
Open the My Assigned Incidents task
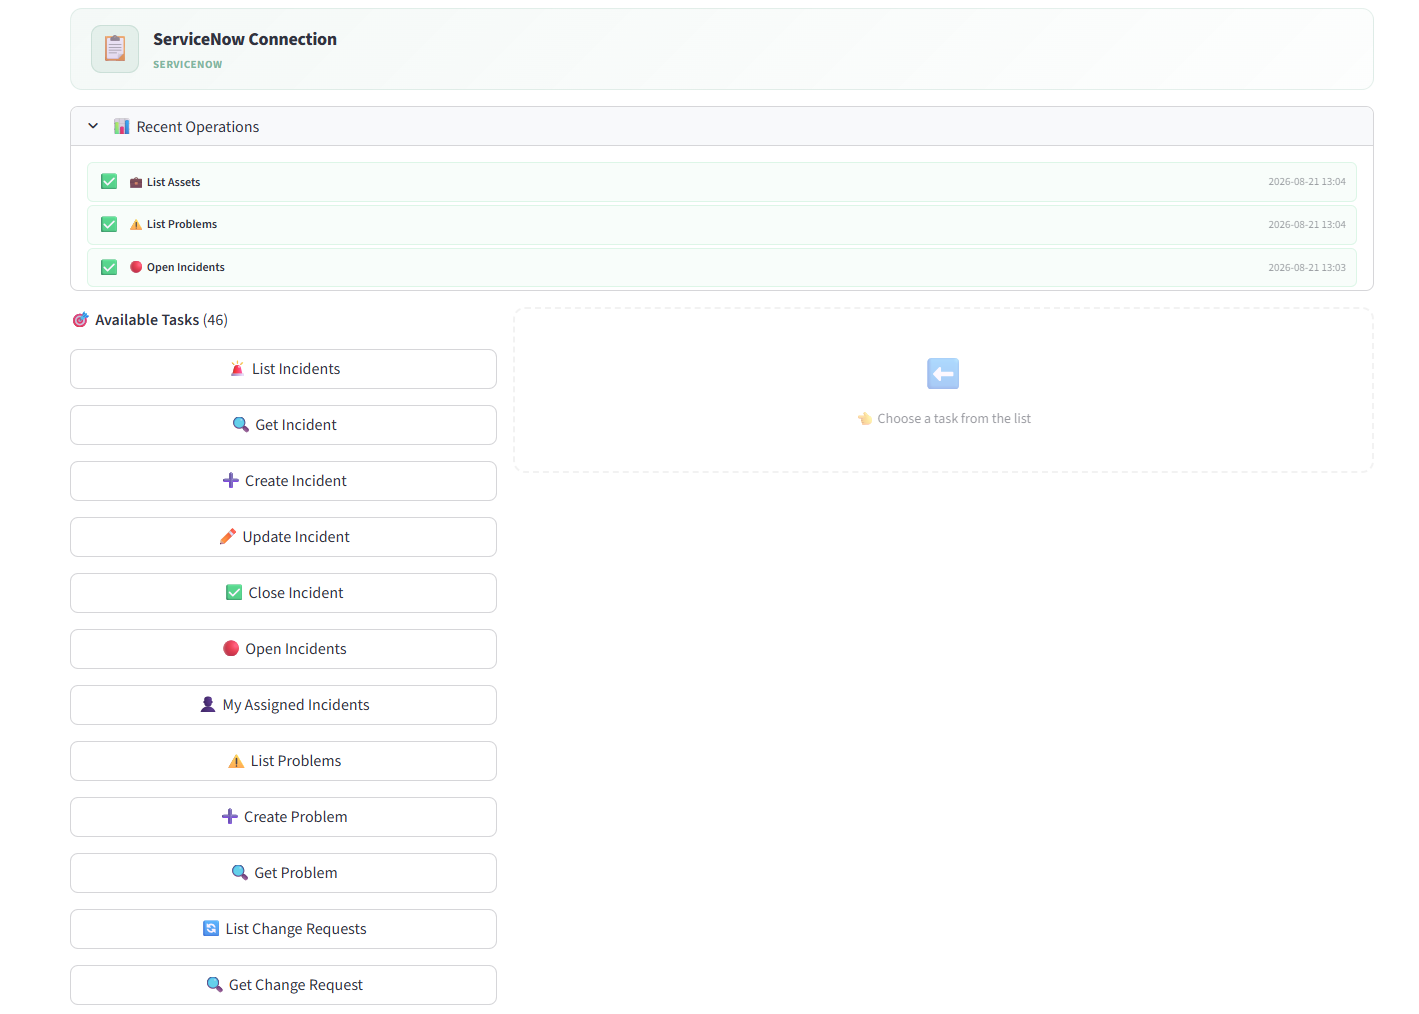(x=283, y=705)
